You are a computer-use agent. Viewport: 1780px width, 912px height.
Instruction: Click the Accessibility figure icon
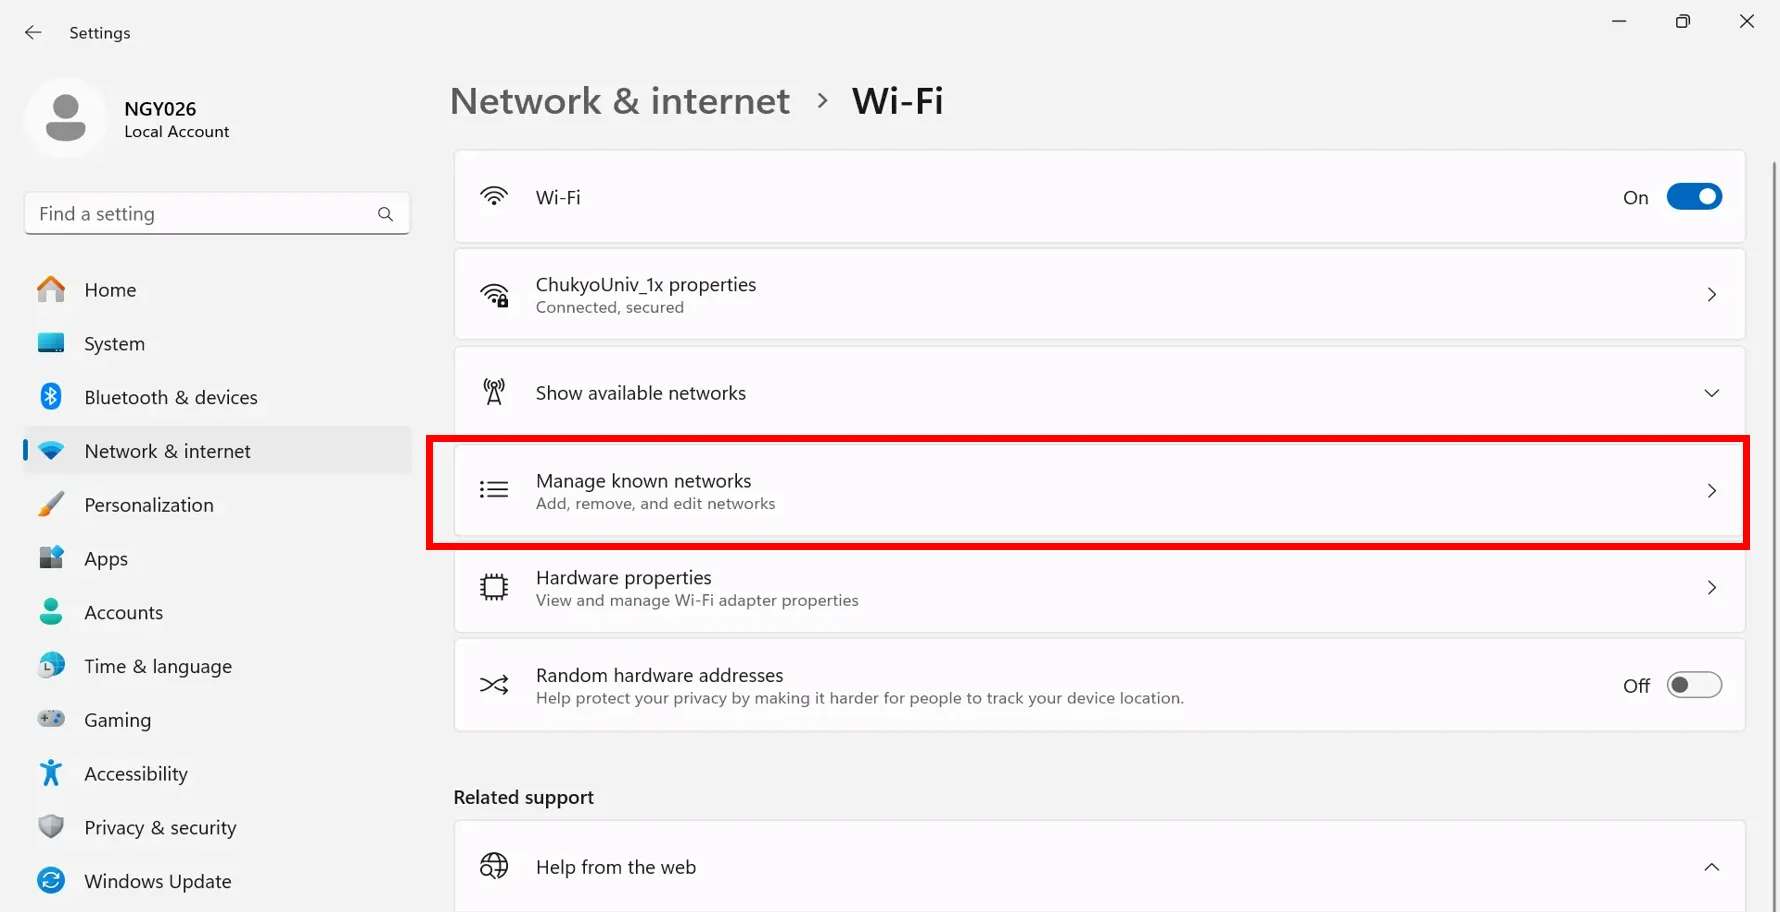pos(51,773)
